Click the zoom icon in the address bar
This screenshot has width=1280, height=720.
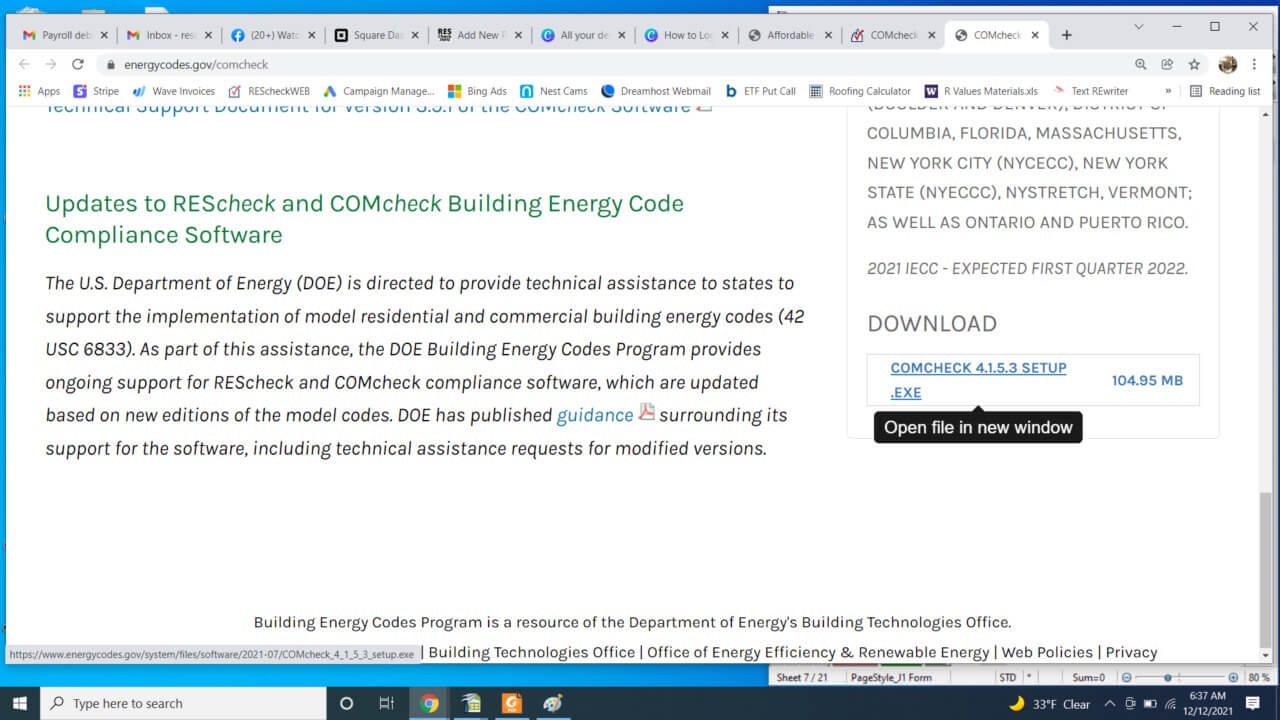1140,63
